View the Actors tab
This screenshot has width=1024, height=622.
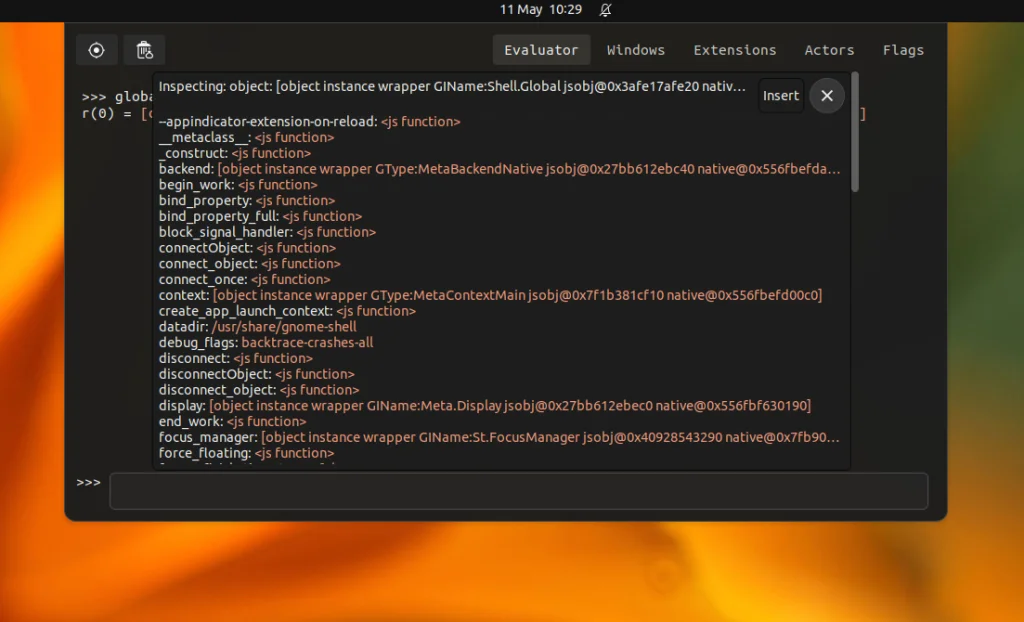829,49
